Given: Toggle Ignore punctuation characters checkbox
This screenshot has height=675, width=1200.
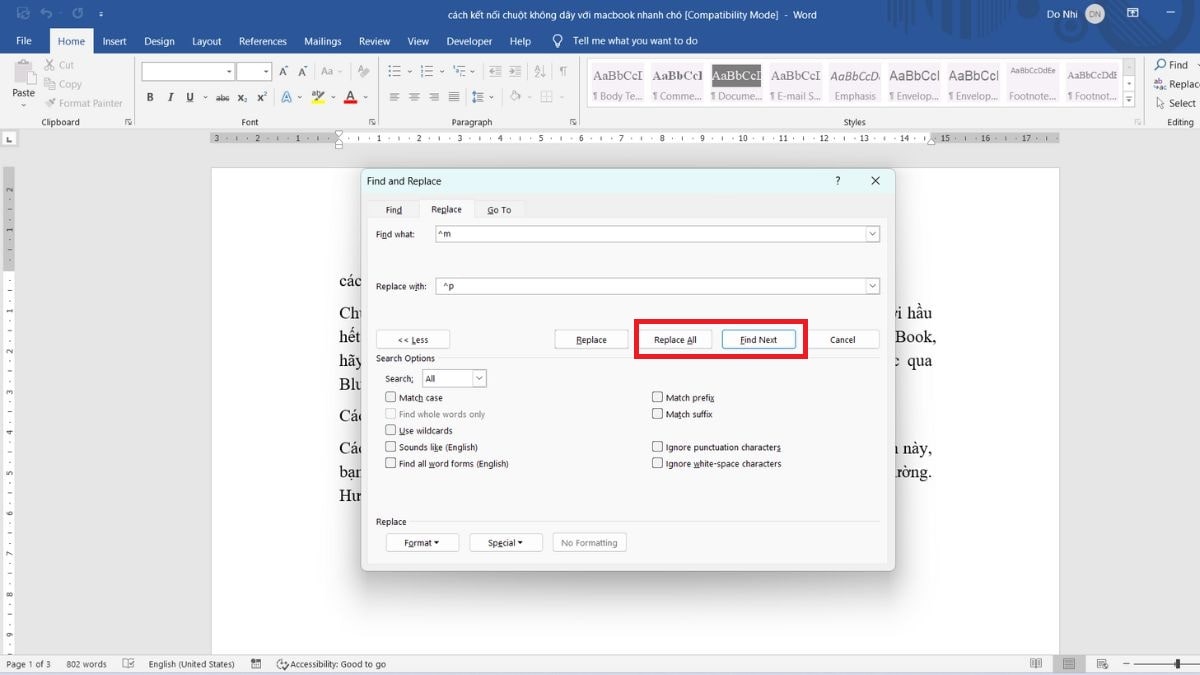Looking at the screenshot, I should 657,447.
